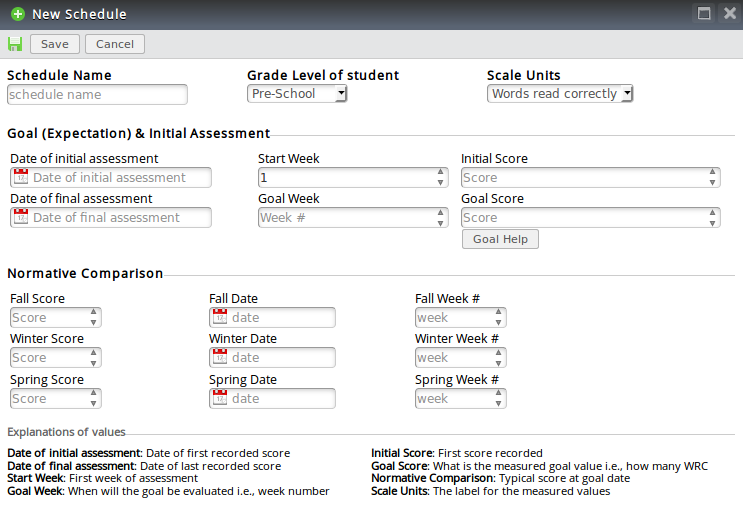Screen dimensions: 743x520
Task: Open the Fall Date calendar icon
Action: pyautogui.click(x=220, y=317)
